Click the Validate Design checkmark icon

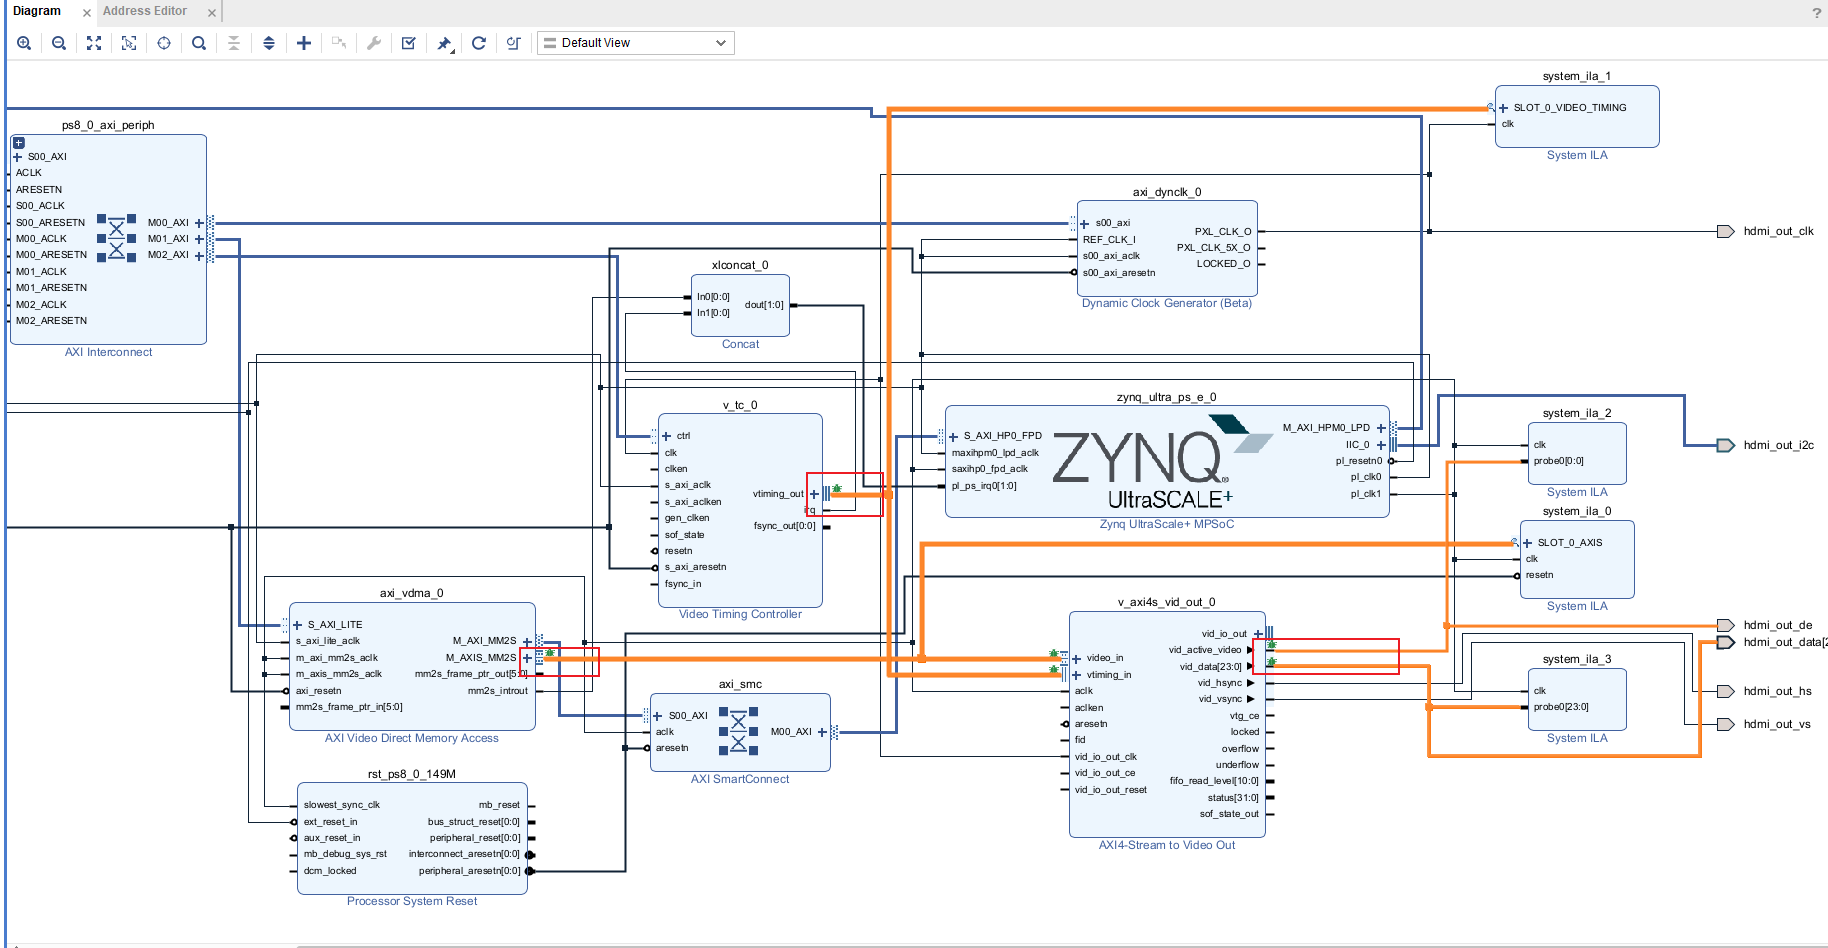click(409, 43)
